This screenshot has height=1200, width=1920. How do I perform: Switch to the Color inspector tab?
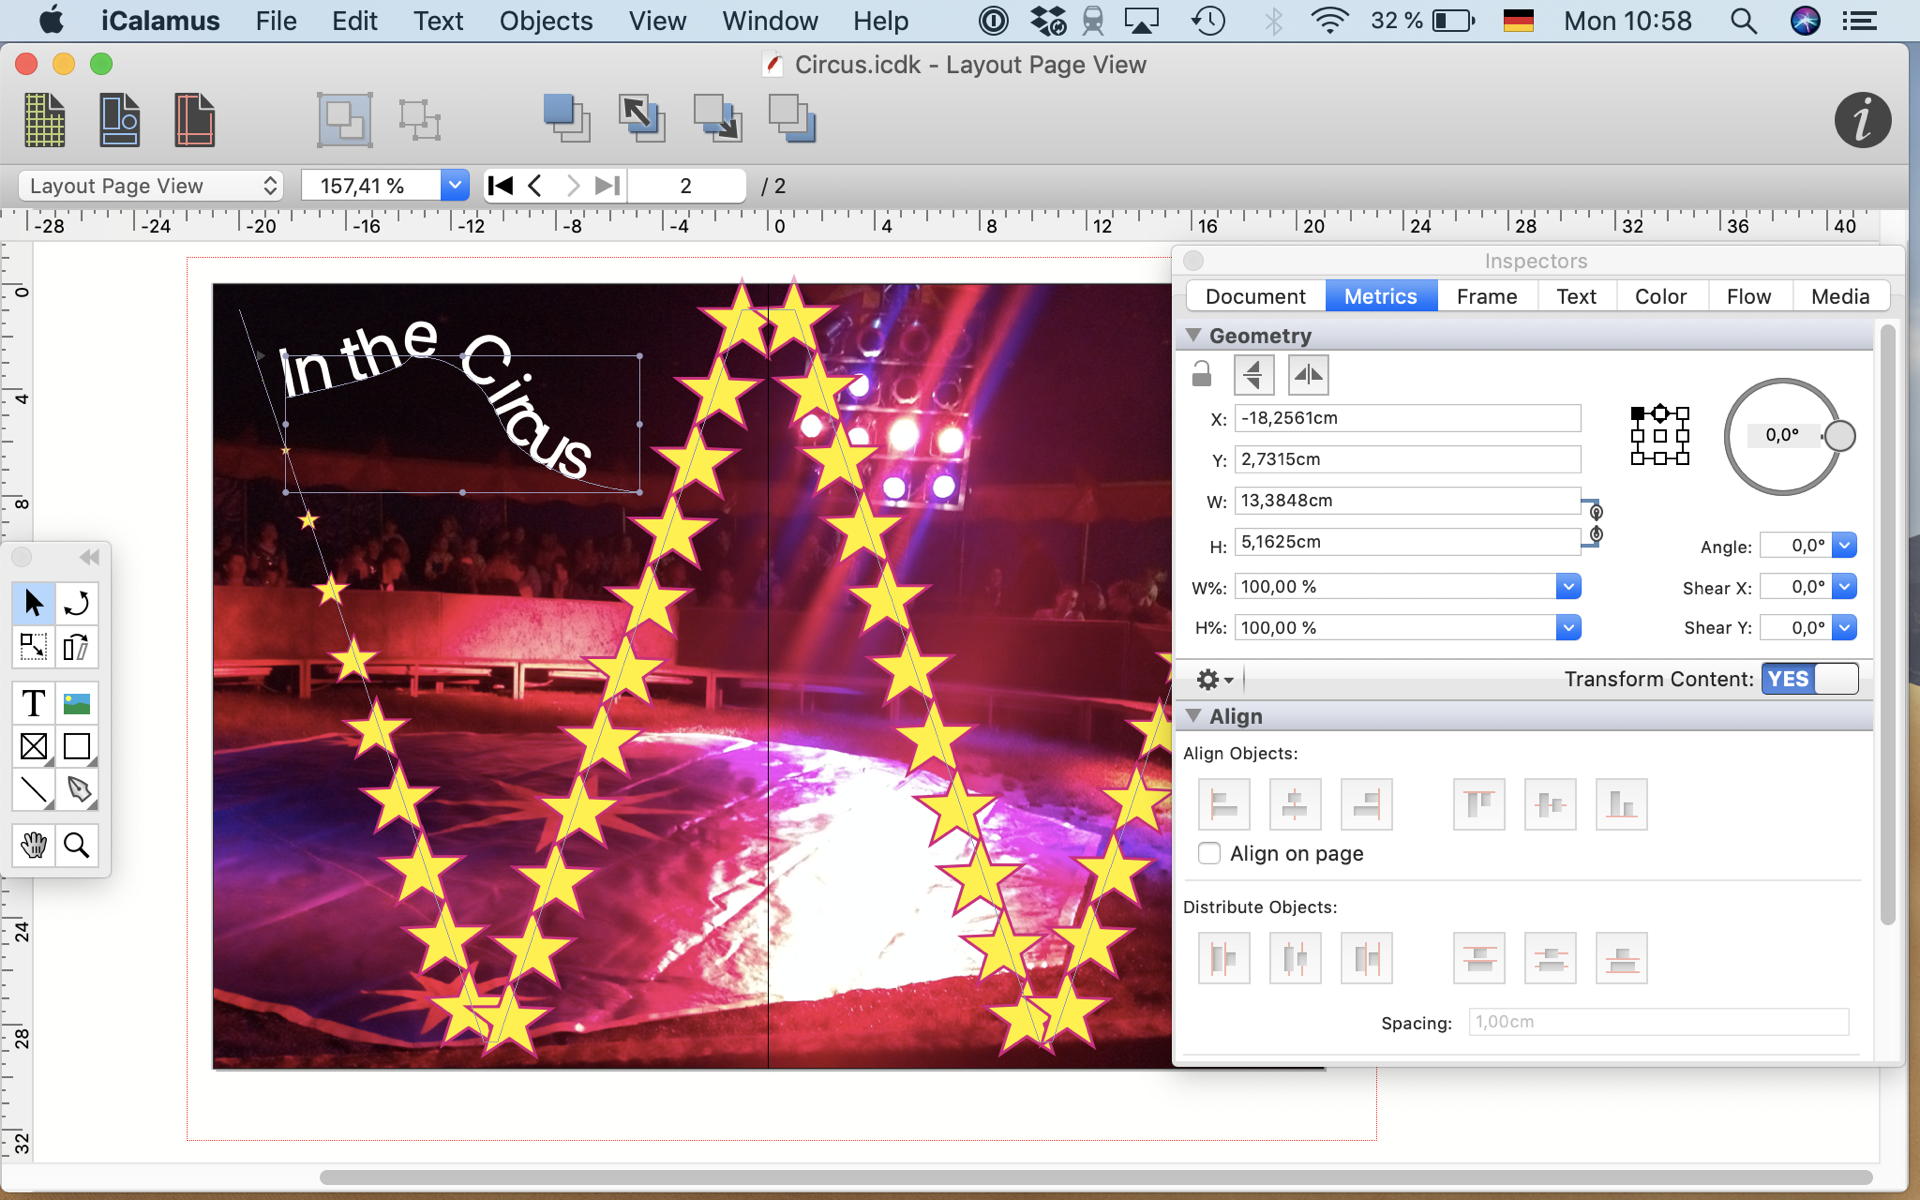tap(1661, 296)
